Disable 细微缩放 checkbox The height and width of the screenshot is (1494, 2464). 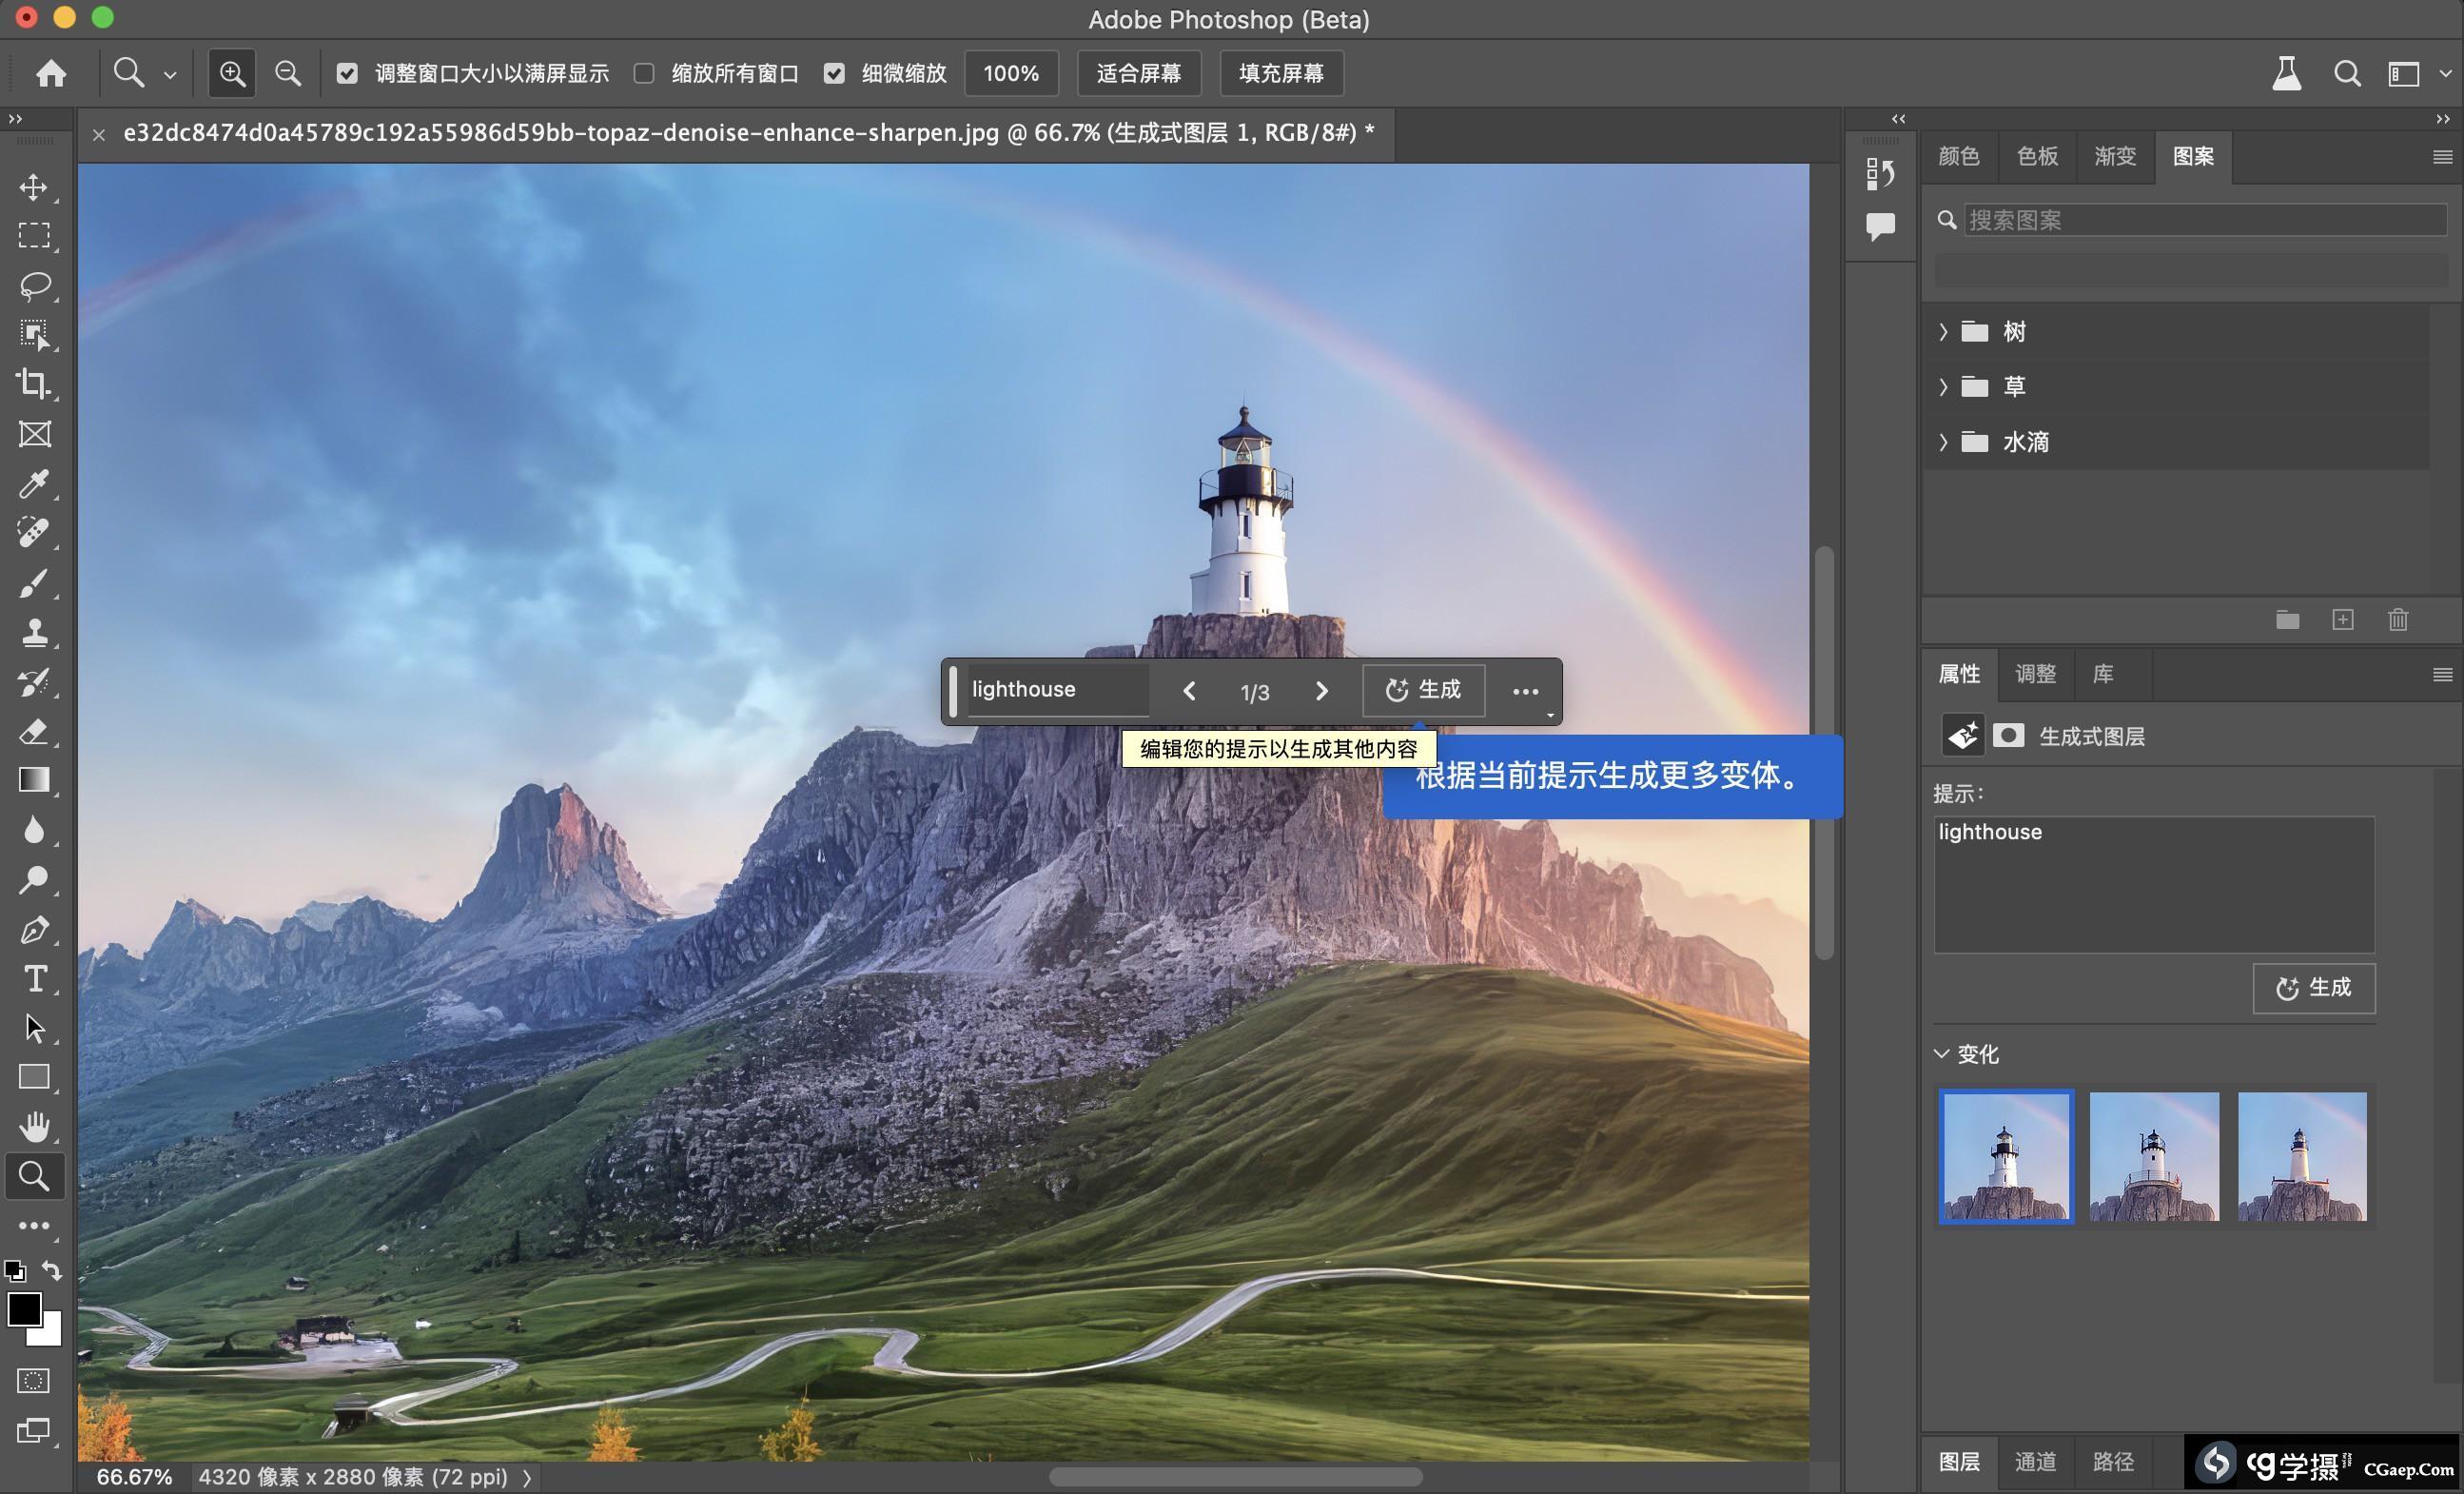pyautogui.click(x=834, y=73)
